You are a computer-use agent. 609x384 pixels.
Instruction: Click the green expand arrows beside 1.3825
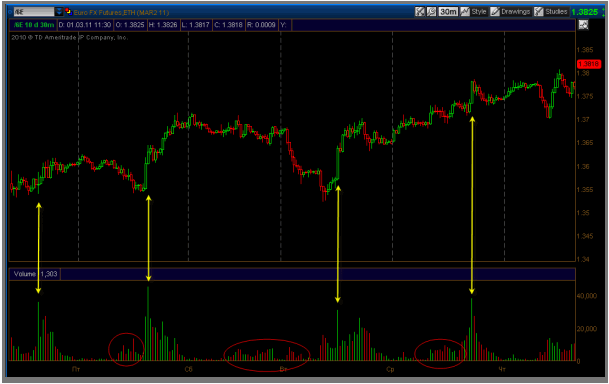(x=604, y=12)
